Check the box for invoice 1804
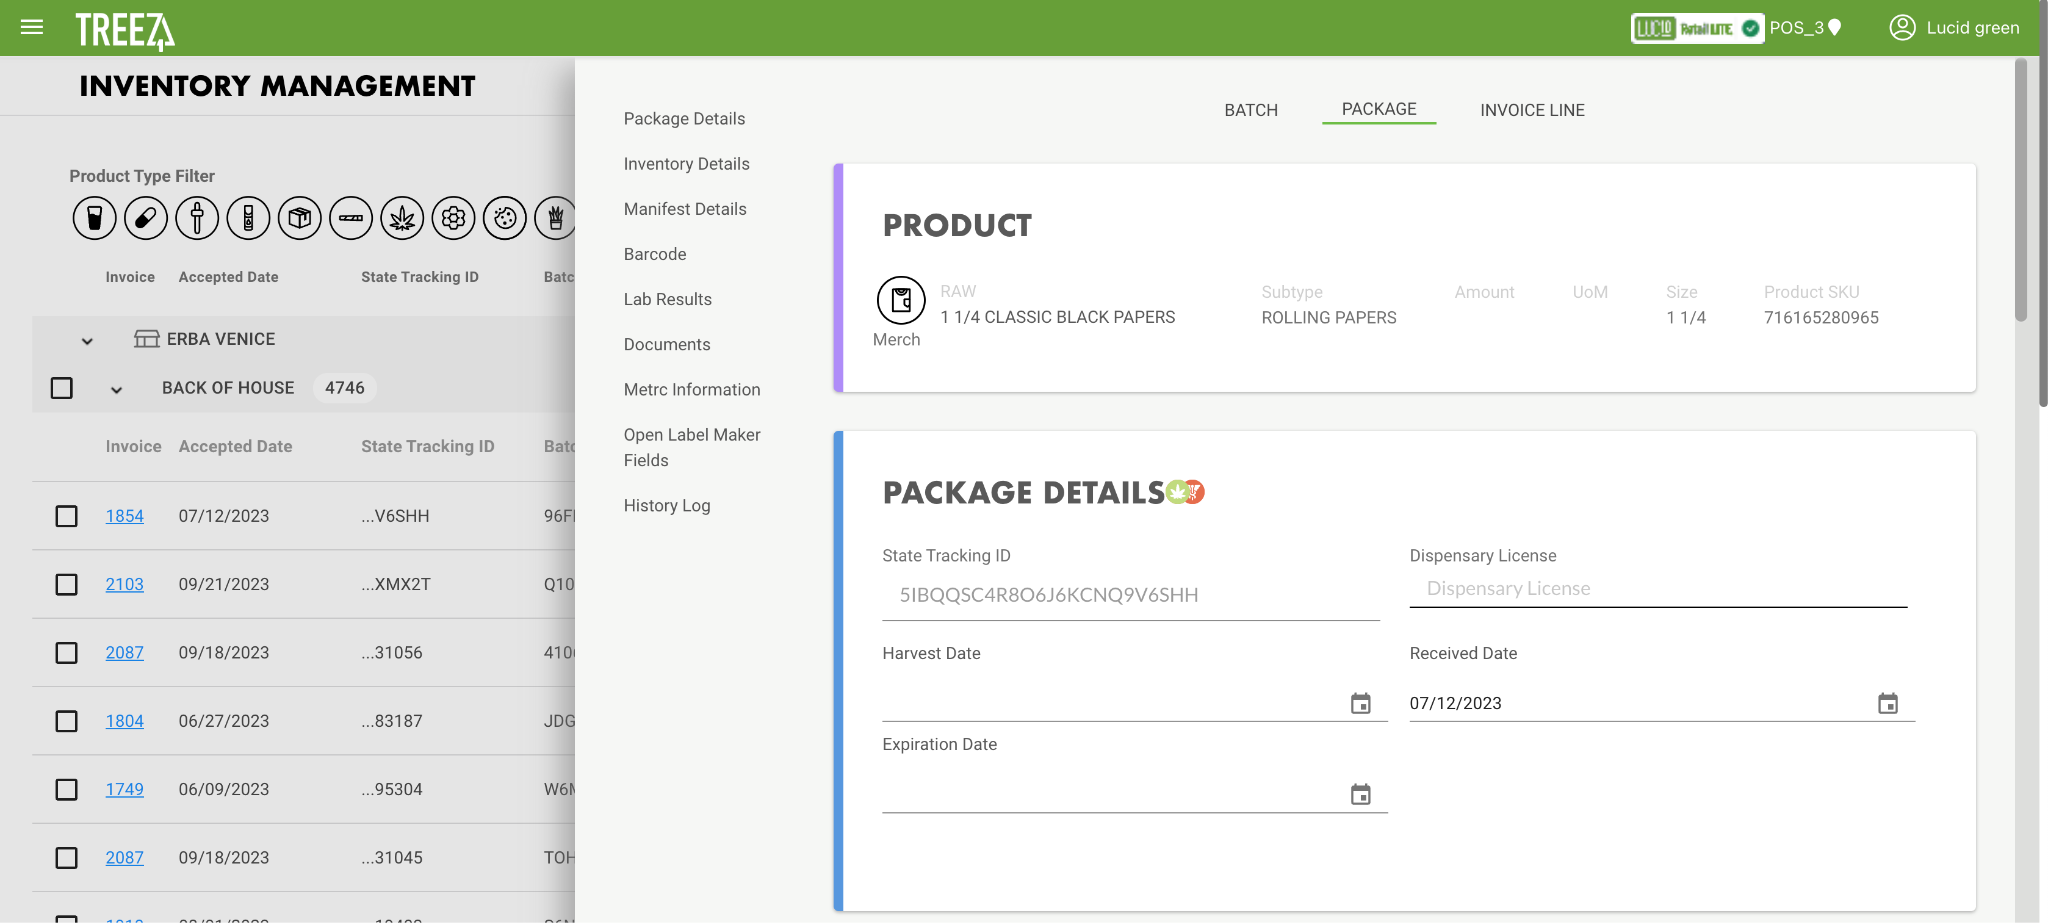Screen dimensions: 2048x923 [67, 721]
